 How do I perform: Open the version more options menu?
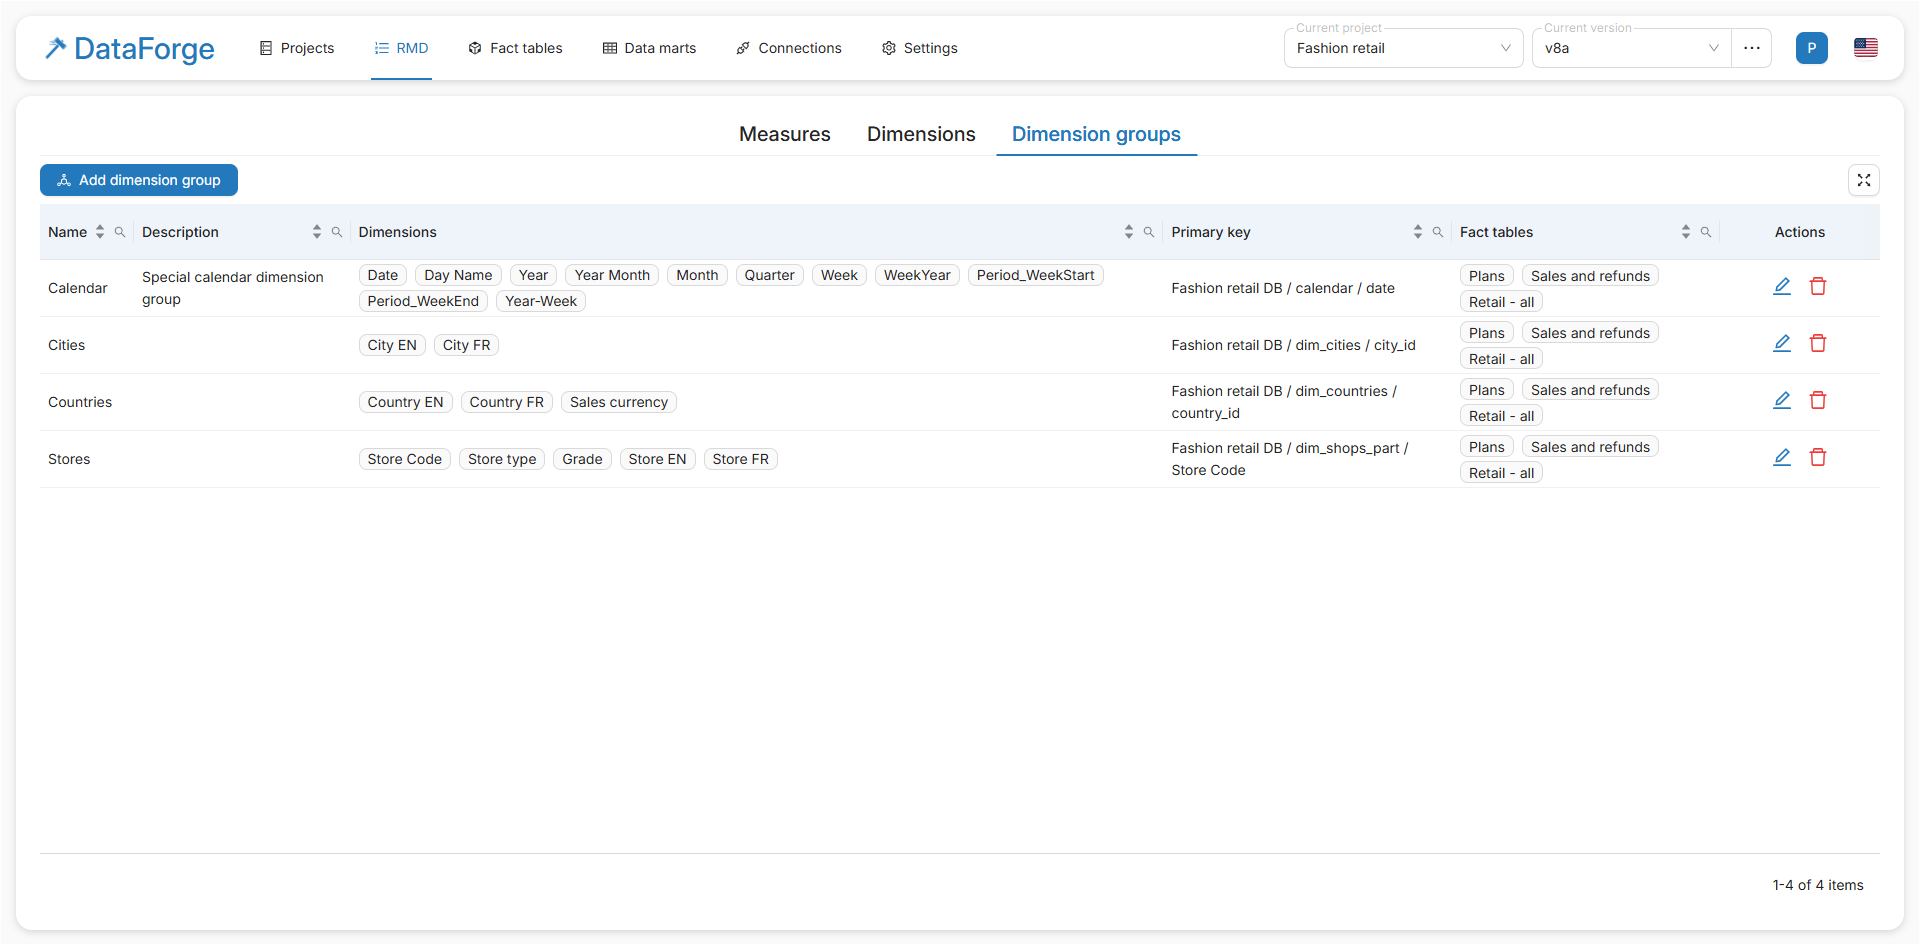click(x=1751, y=48)
